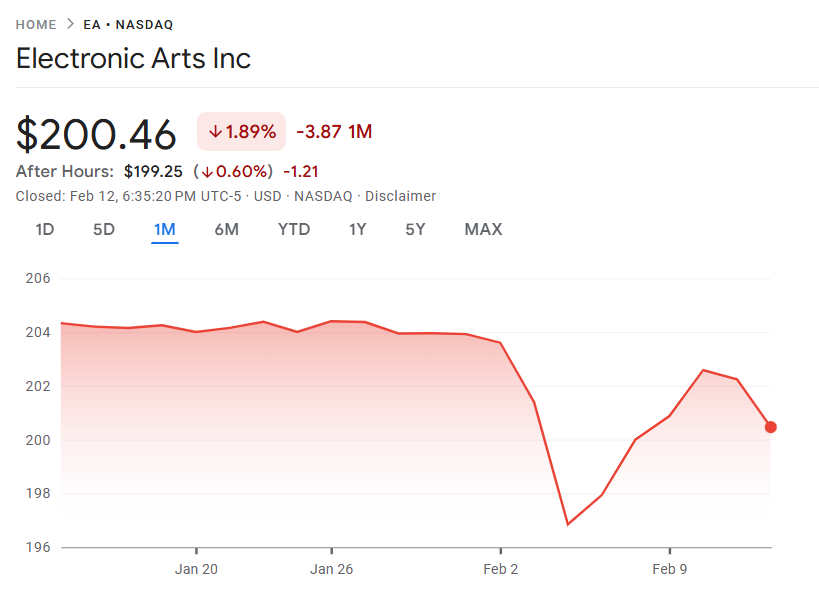Click the red endpoint dot on chart
The height and width of the screenshot is (591, 819).
(x=770, y=427)
